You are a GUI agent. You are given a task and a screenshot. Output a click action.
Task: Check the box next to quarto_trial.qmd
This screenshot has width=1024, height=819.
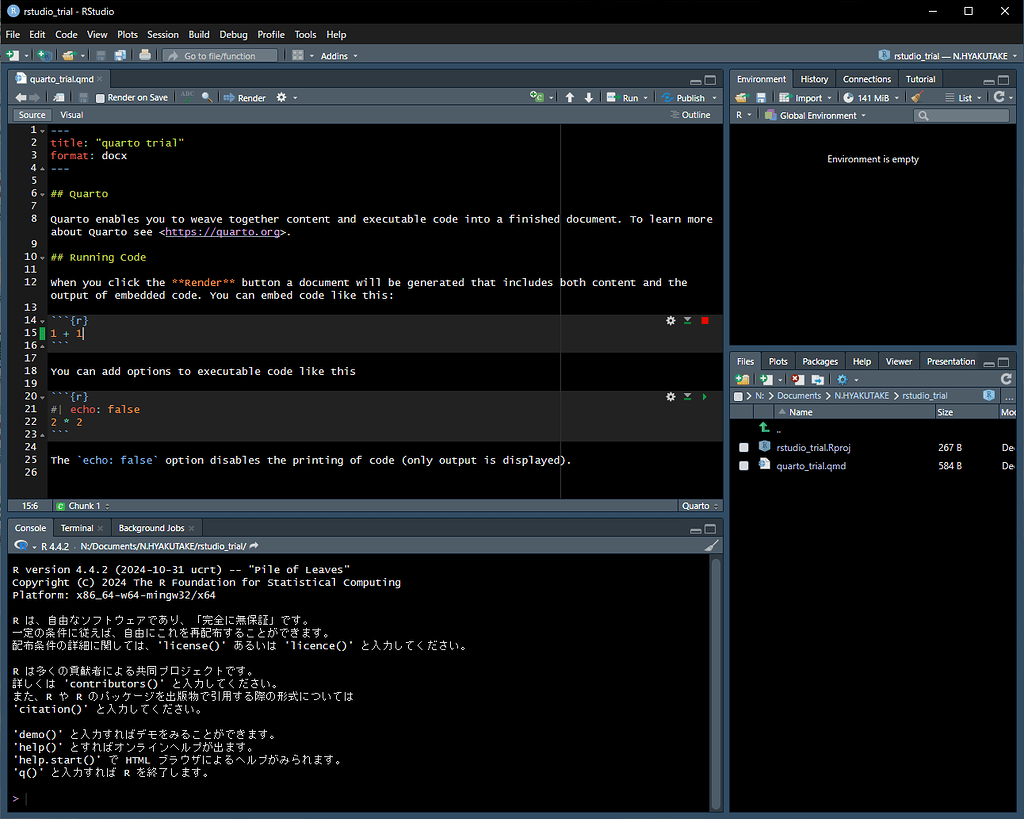tap(743, 466)
